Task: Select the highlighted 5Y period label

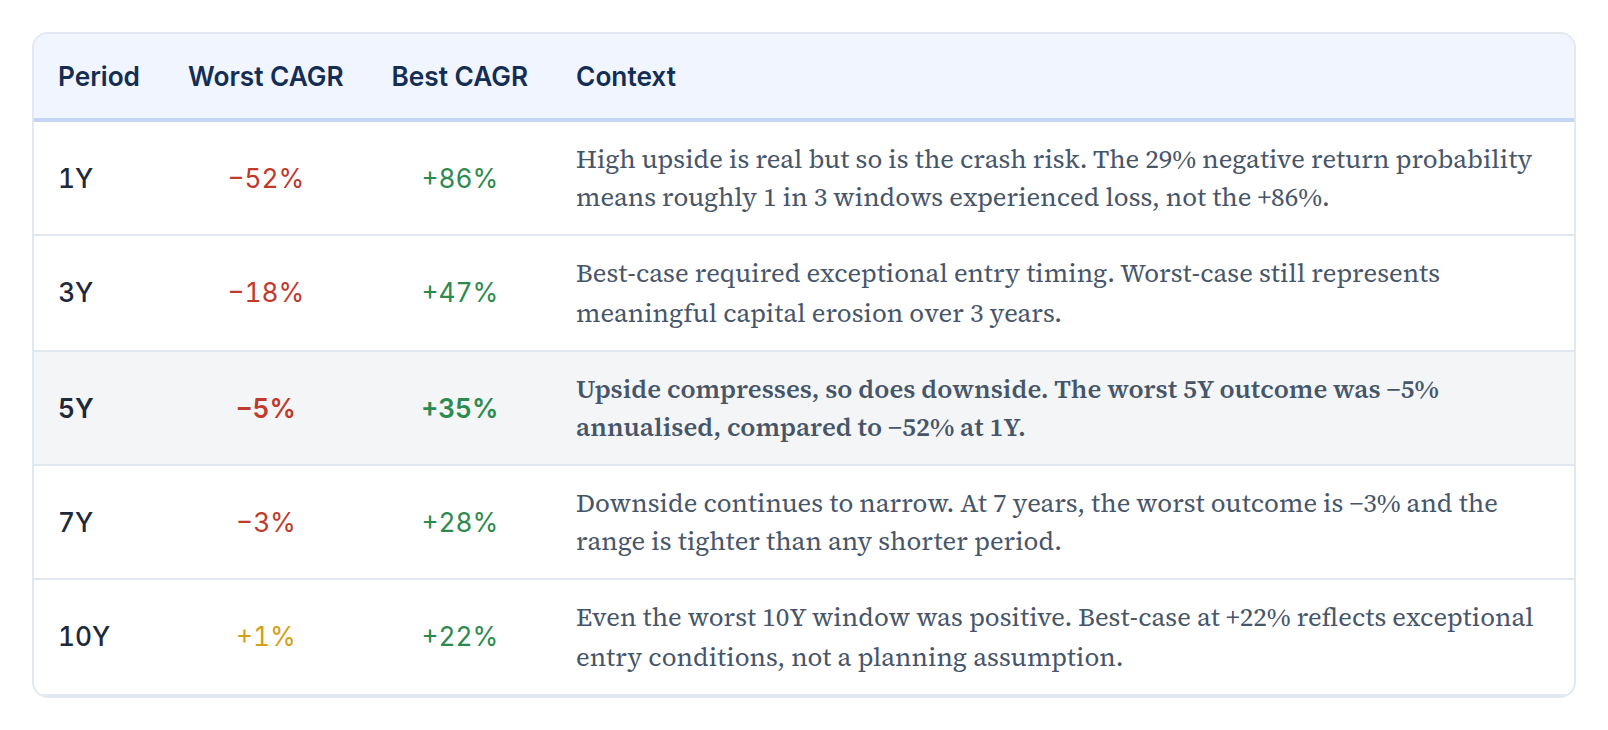Action: point(75,409)
